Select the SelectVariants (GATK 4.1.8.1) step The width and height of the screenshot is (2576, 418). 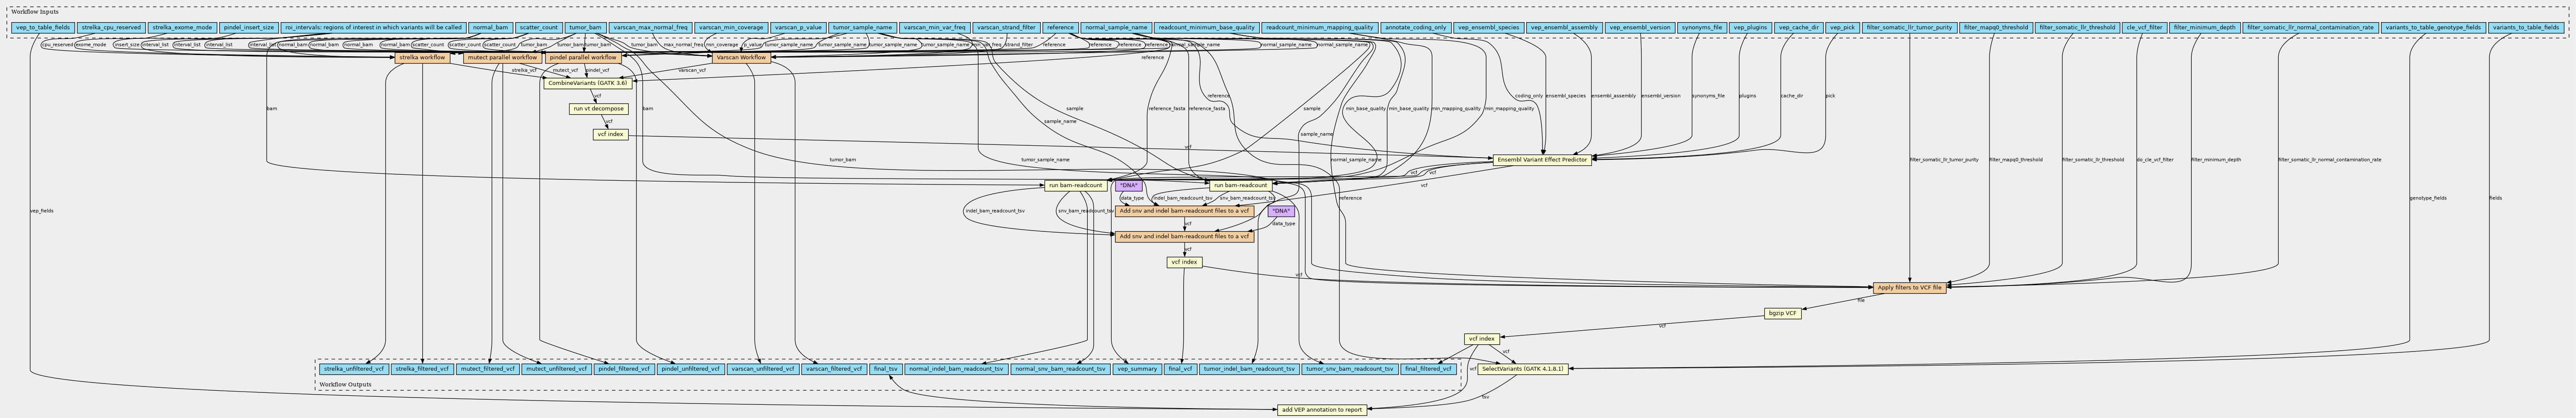(x=1523, y=369)
